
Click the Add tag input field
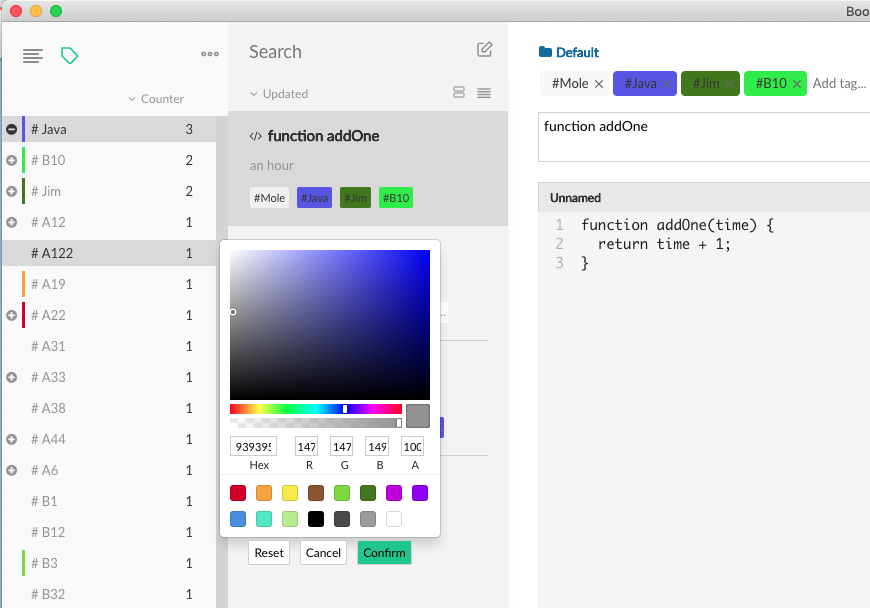(839, 83)
